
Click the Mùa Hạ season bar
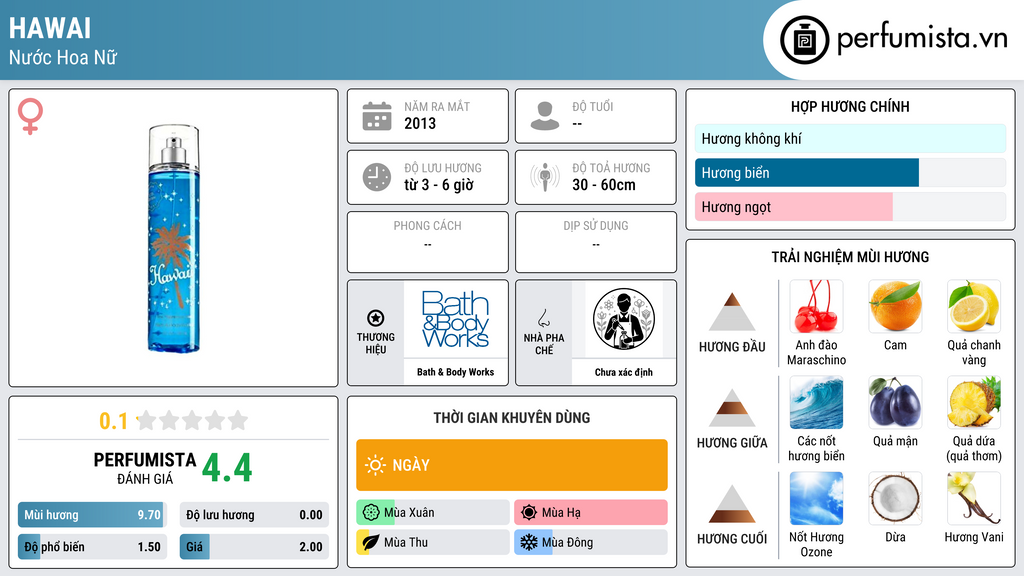[590, 512]
